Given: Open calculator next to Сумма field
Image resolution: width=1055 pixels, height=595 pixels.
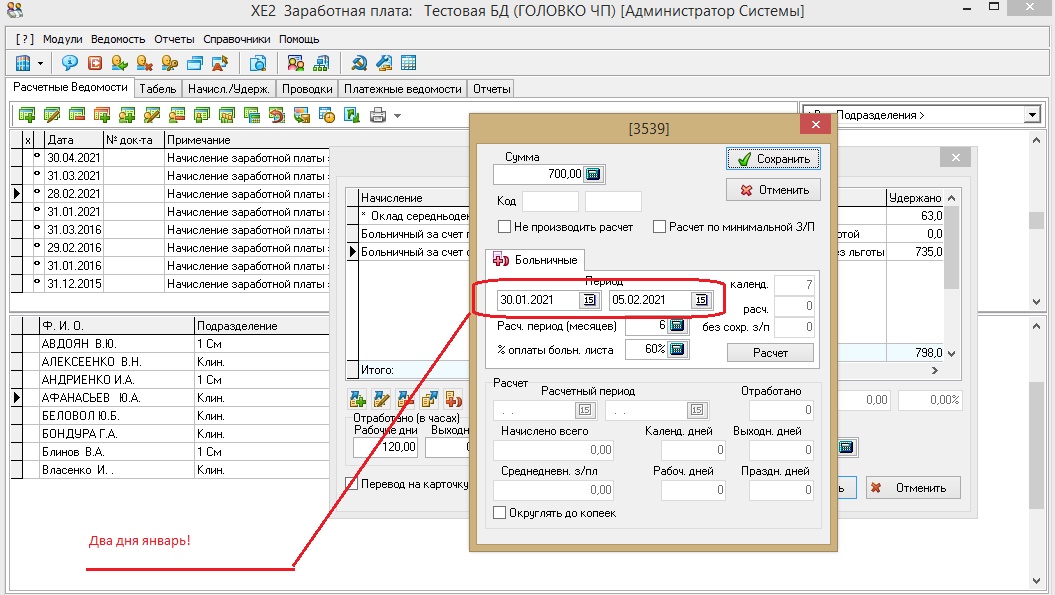Looking at the screenshot, I should point(593,174).
